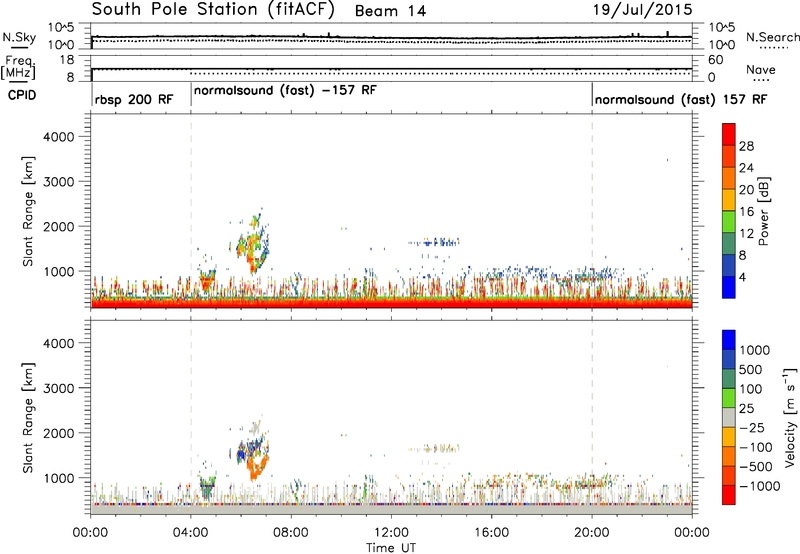
Task: Click the 'Velocity [m s-1]' colorbar title
Action: click(x=790, y=417)
